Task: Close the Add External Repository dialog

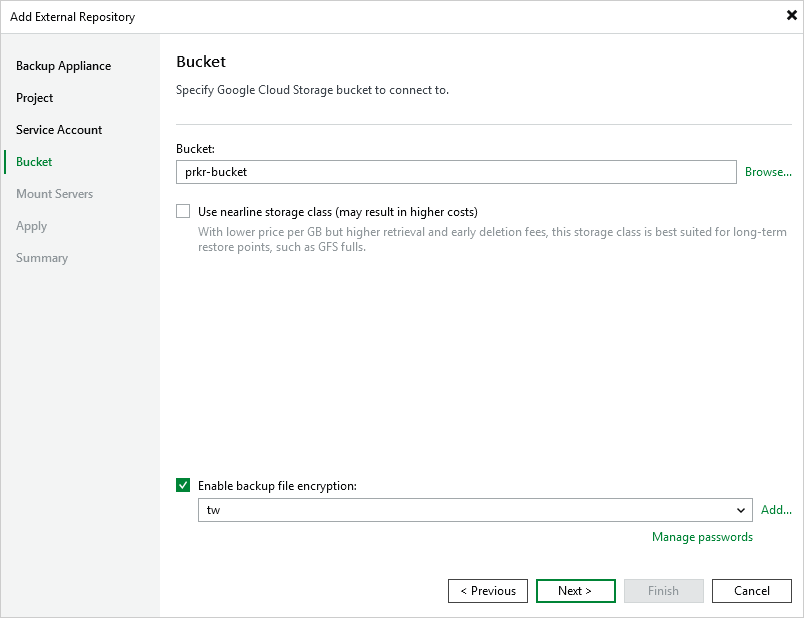Action: [x=792, y=15]
